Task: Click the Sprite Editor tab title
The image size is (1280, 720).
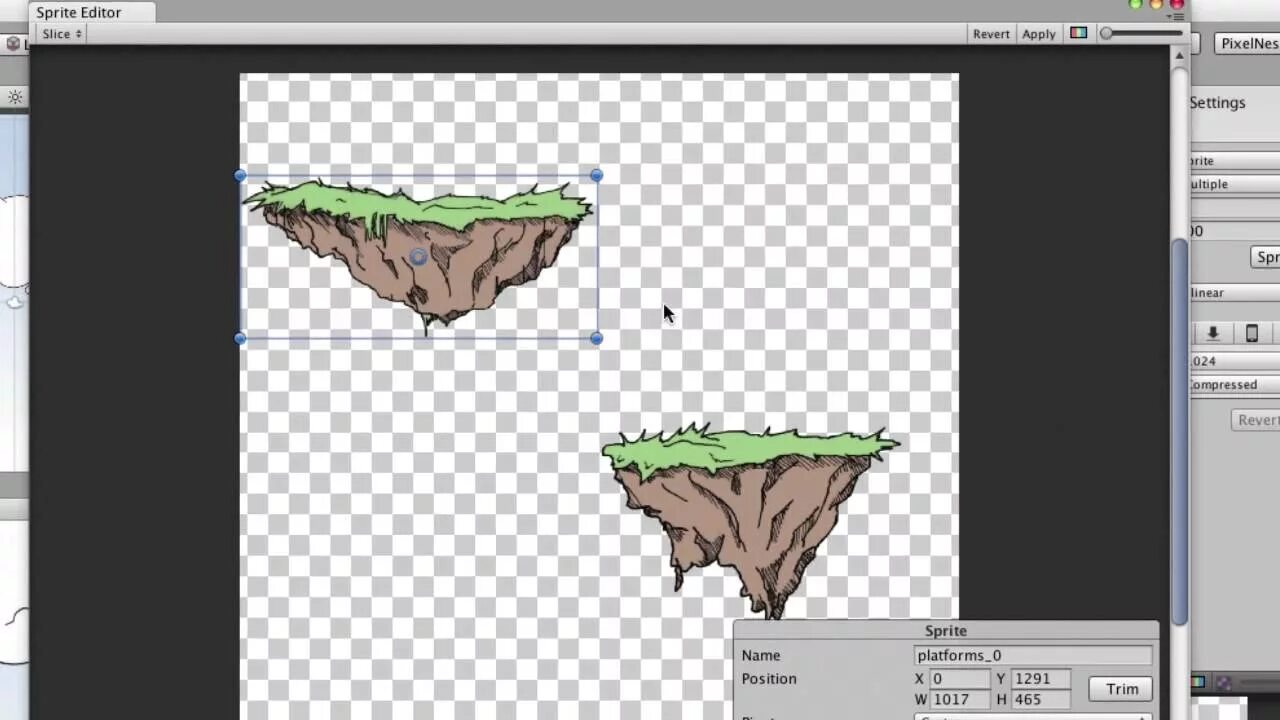Action: [79, 12]
